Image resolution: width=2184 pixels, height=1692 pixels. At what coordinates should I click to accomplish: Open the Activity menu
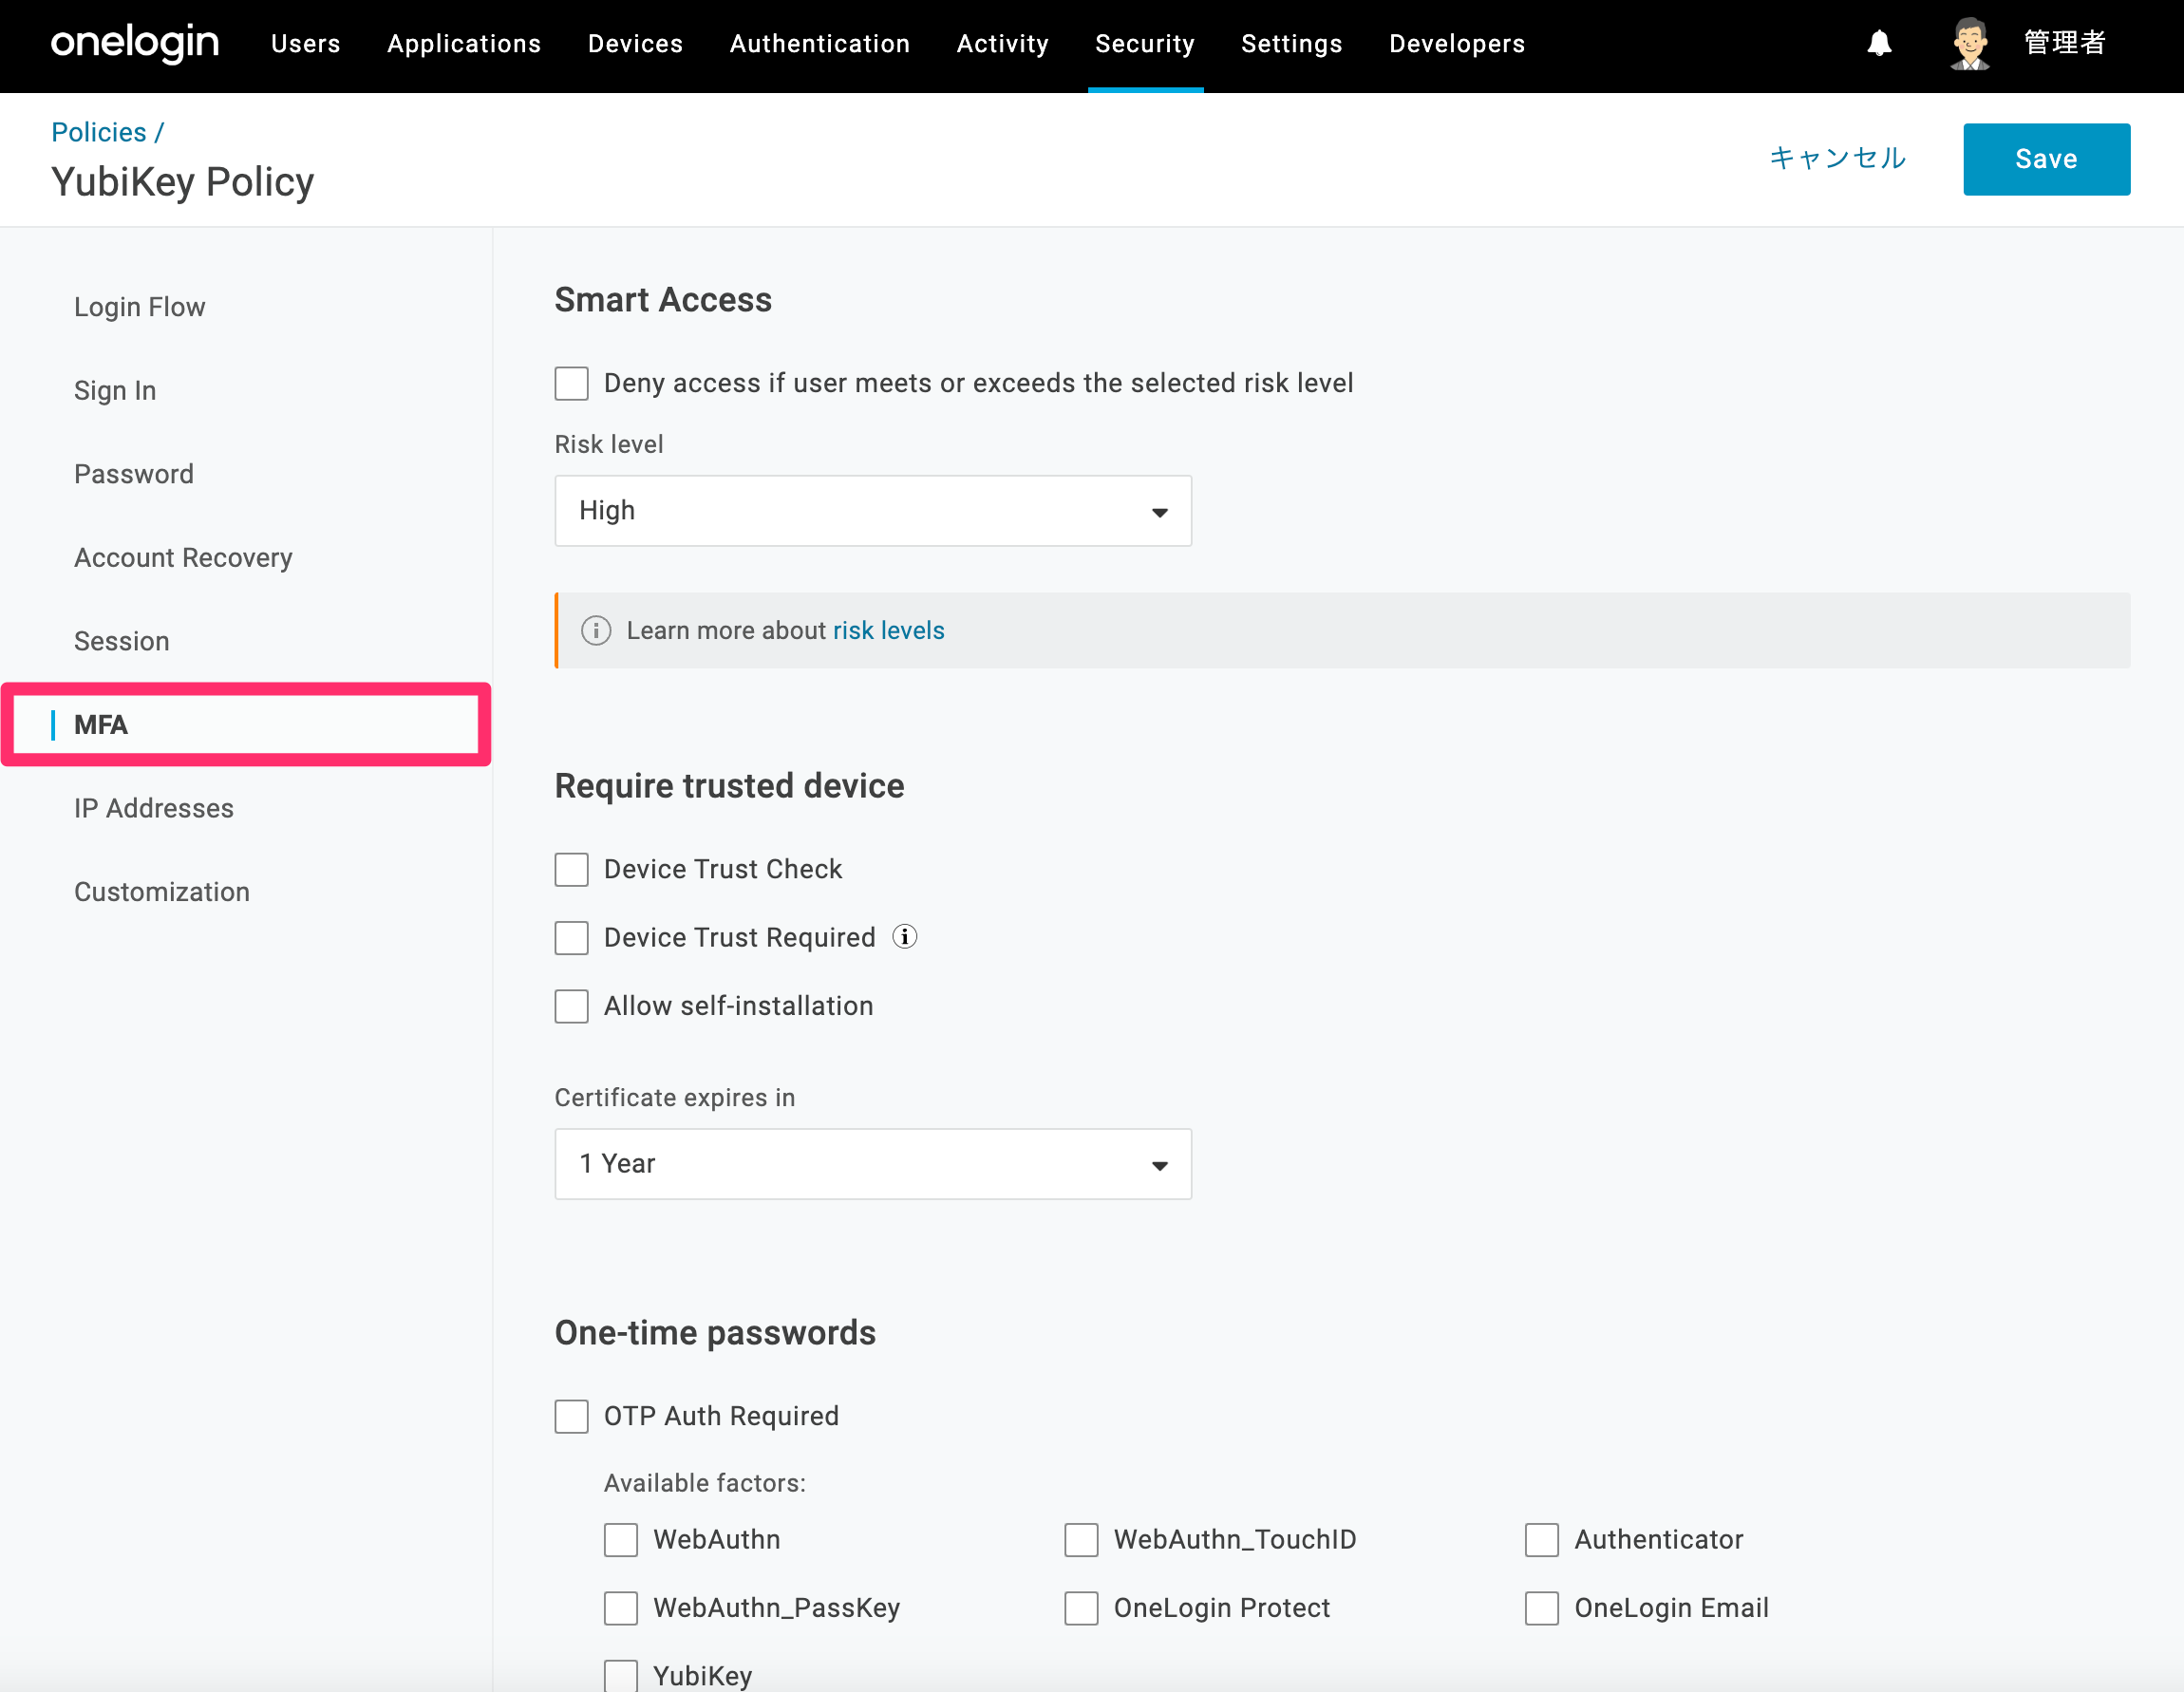point(1002,44)
